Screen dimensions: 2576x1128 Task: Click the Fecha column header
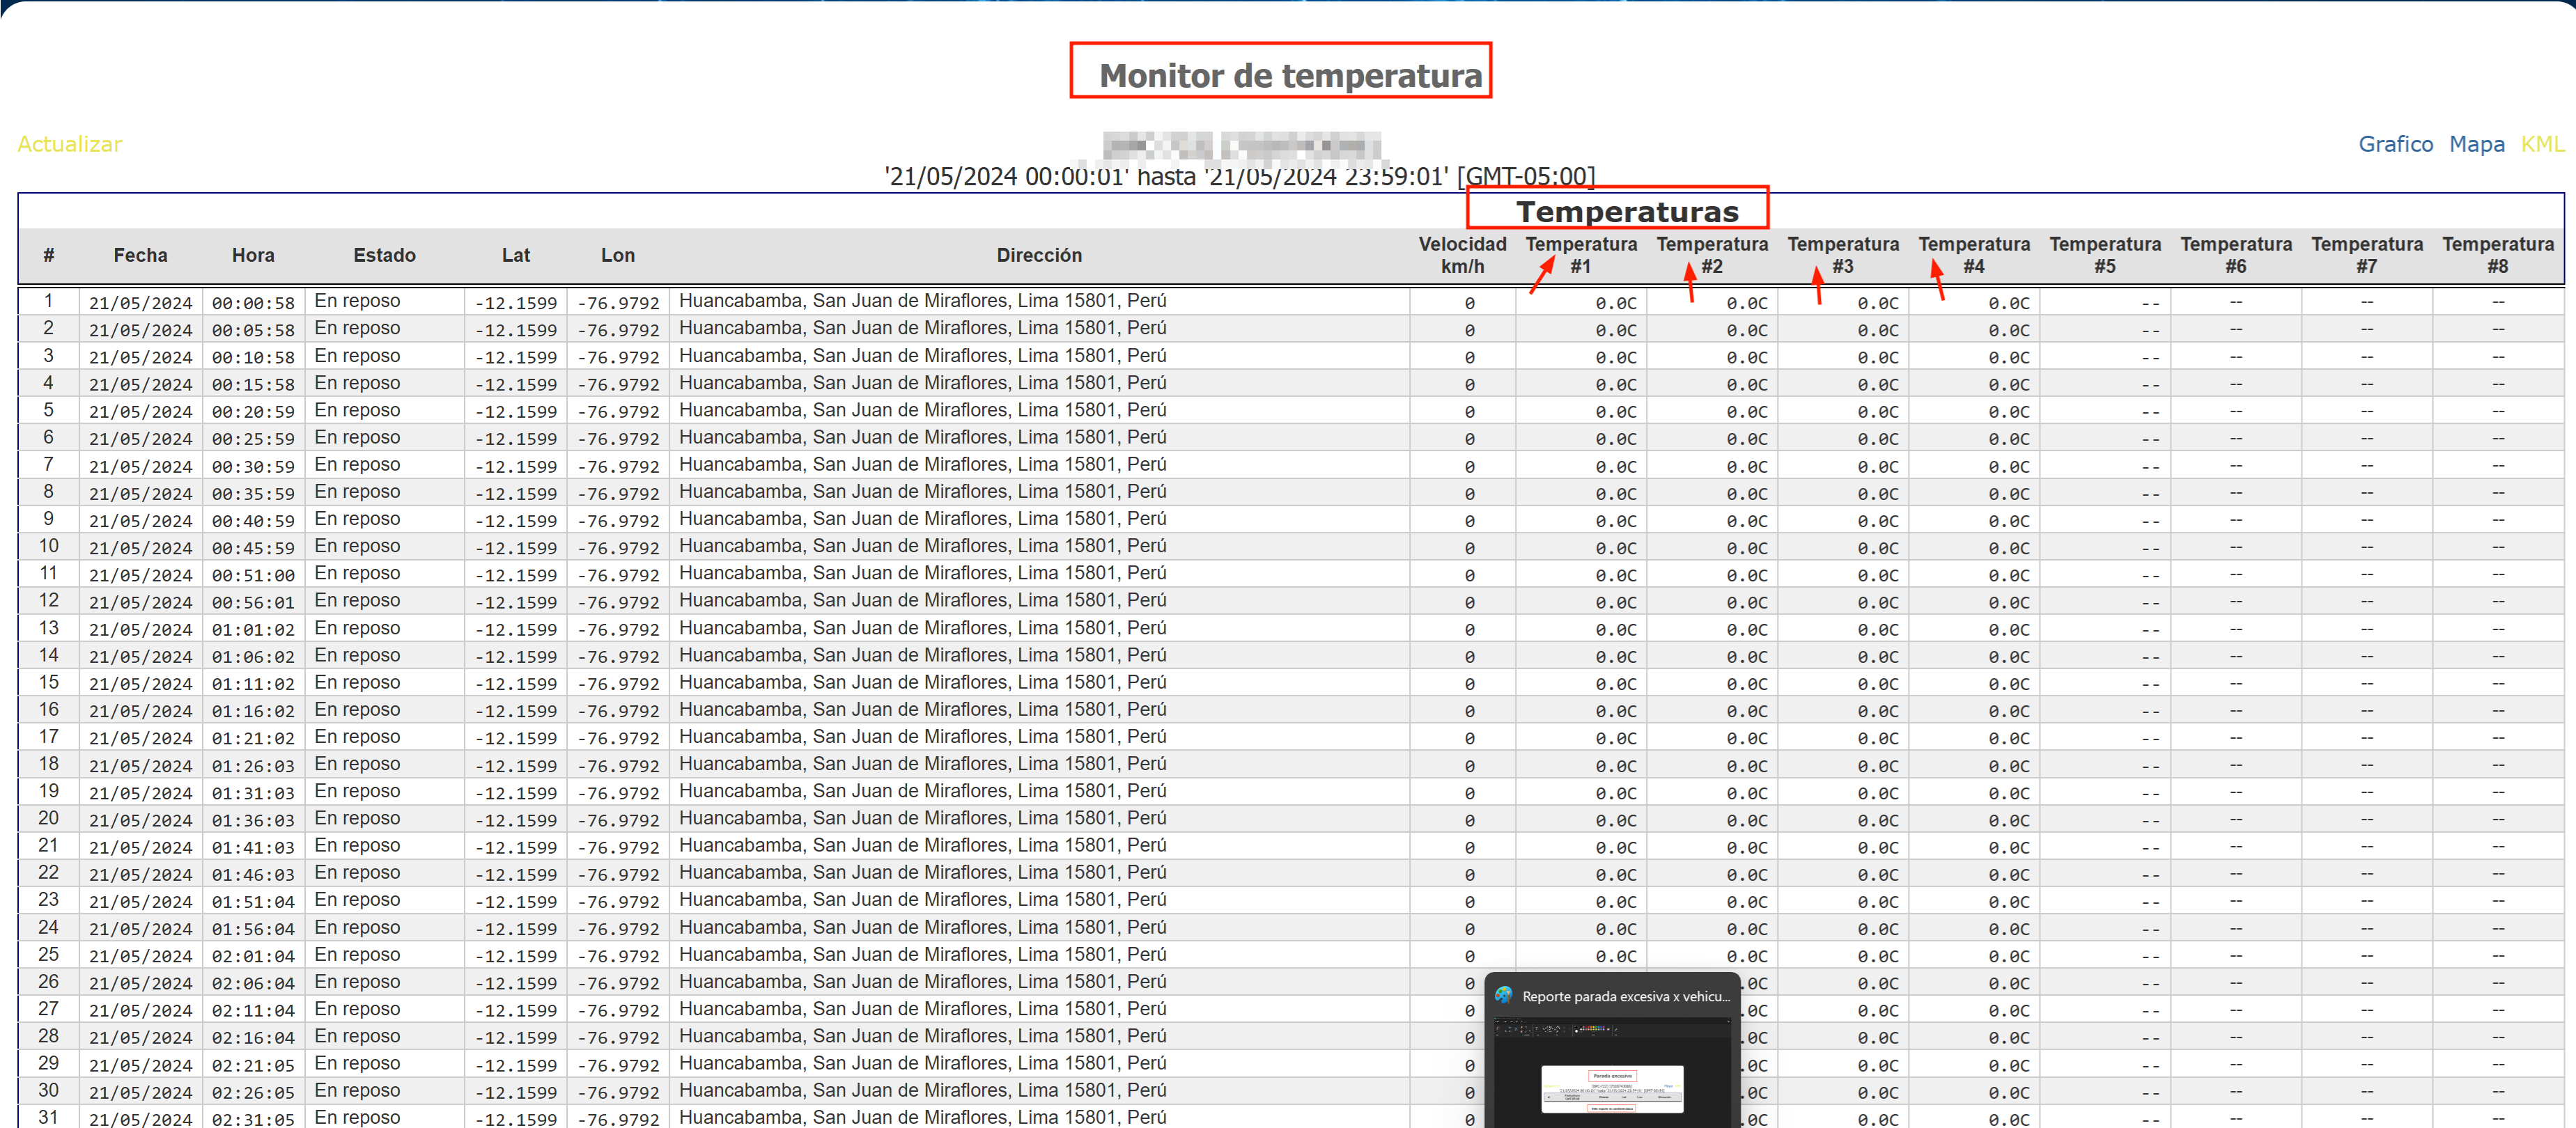pos(140,255)
